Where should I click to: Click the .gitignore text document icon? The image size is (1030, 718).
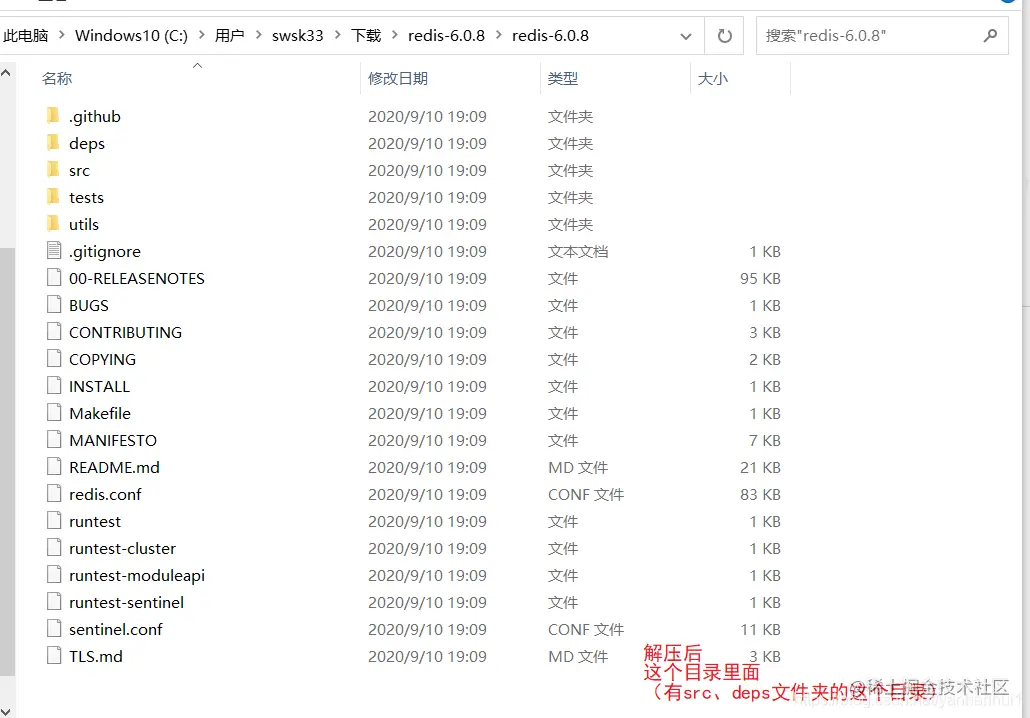[54, 250]
